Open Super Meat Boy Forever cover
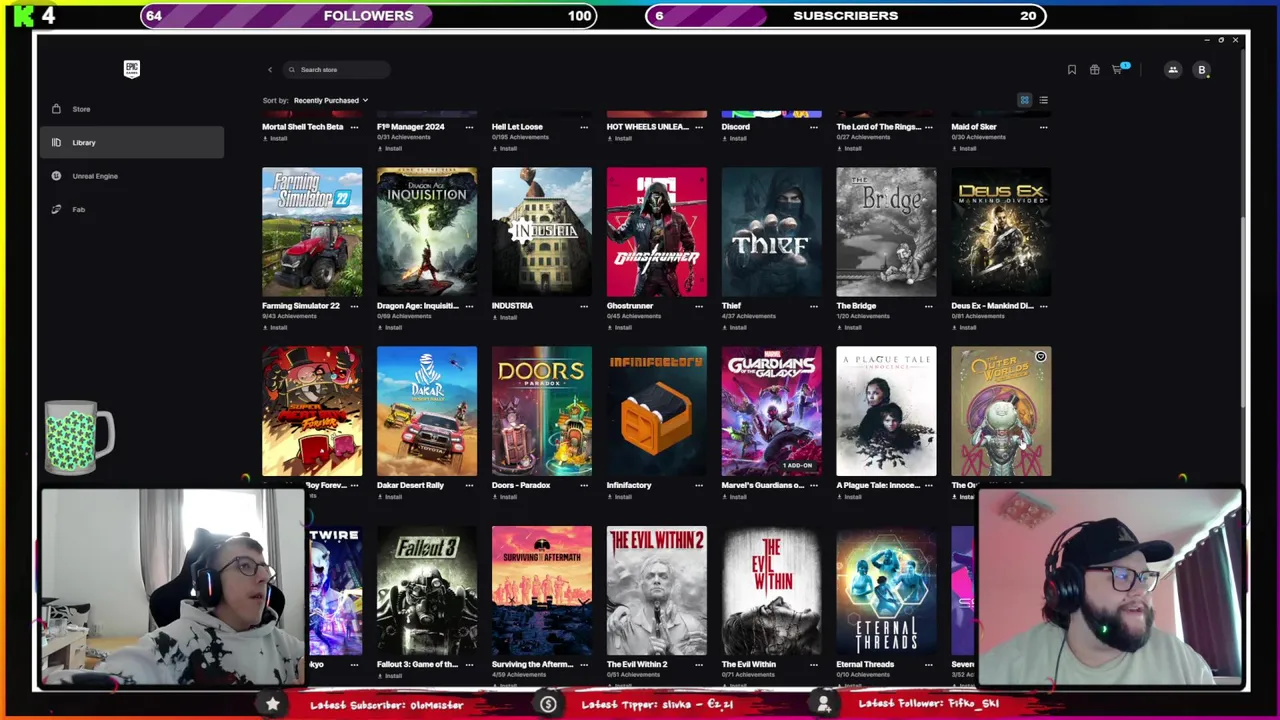 312,411
